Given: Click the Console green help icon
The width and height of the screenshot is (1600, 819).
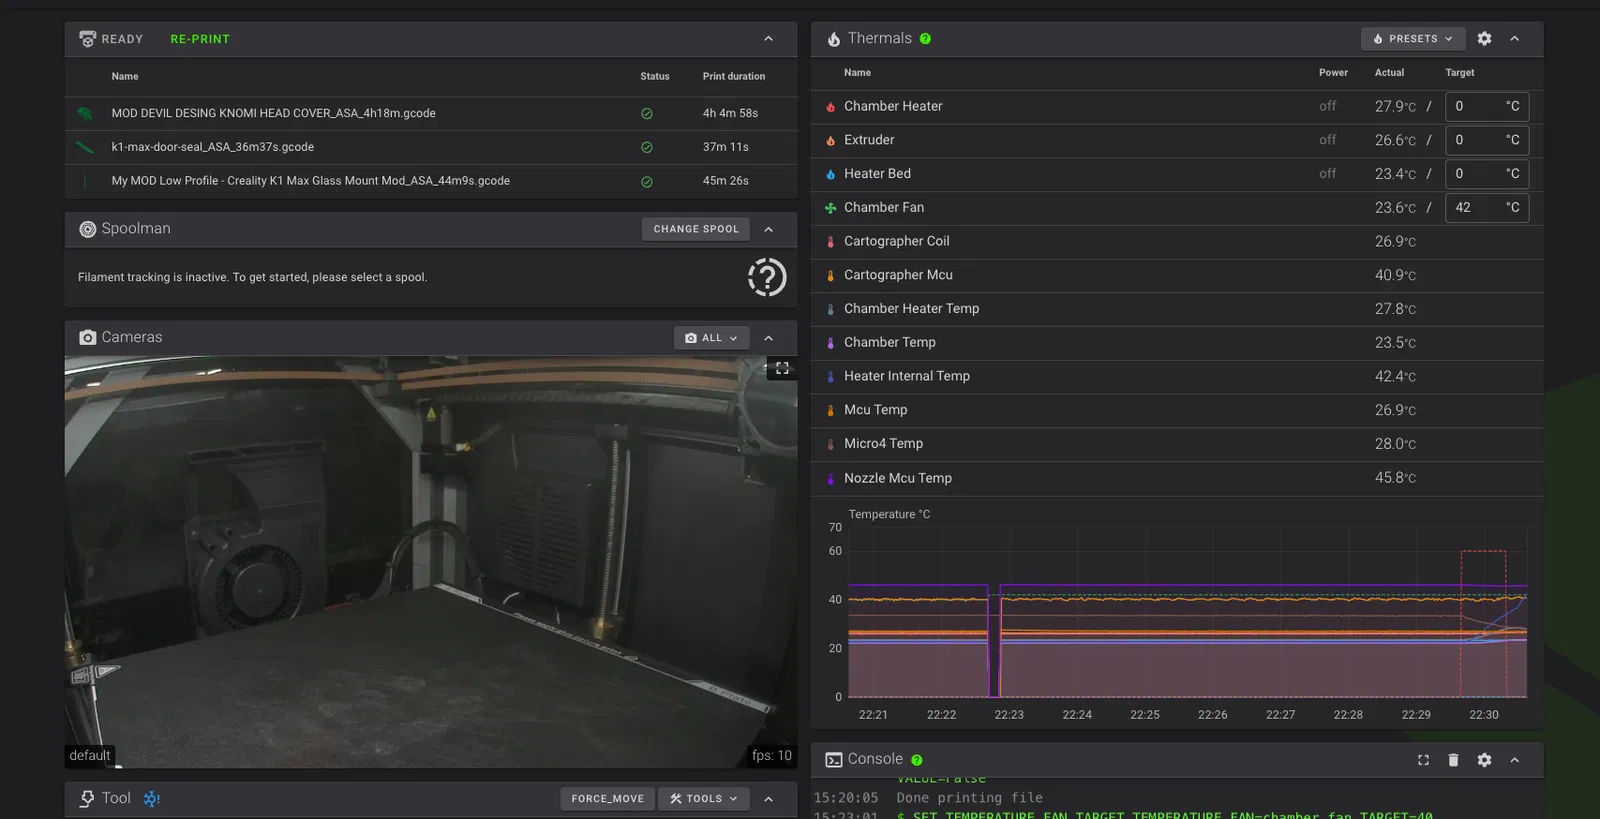Looking at the screenshot, I should click(x=917, y=760).
